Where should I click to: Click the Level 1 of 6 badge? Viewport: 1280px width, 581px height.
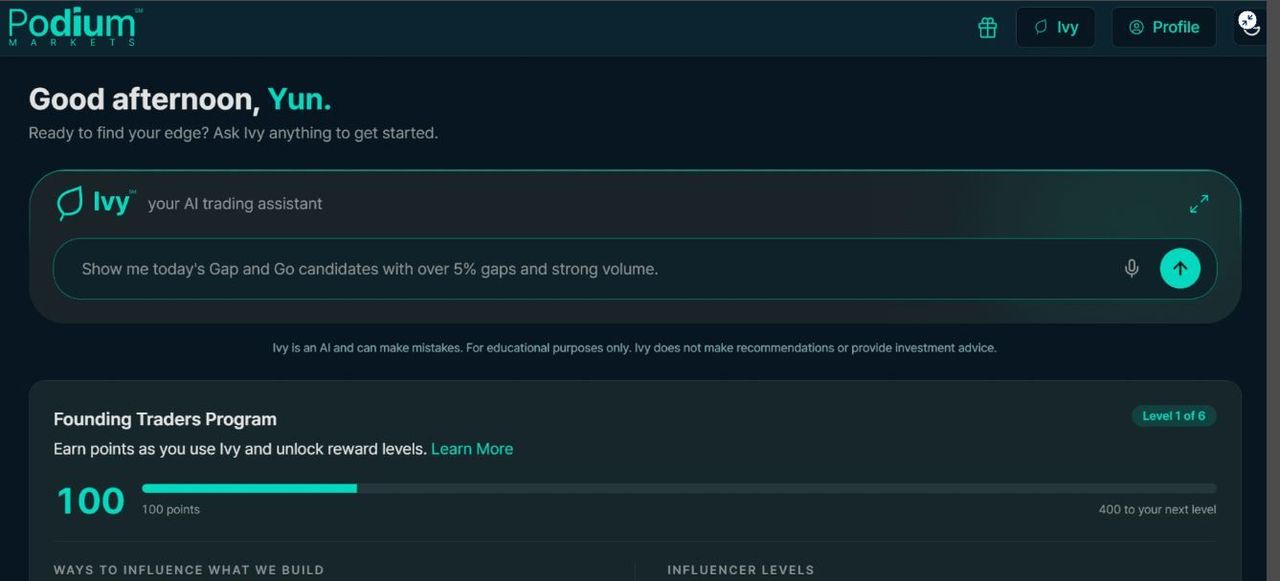click(x=1174, y=416)
